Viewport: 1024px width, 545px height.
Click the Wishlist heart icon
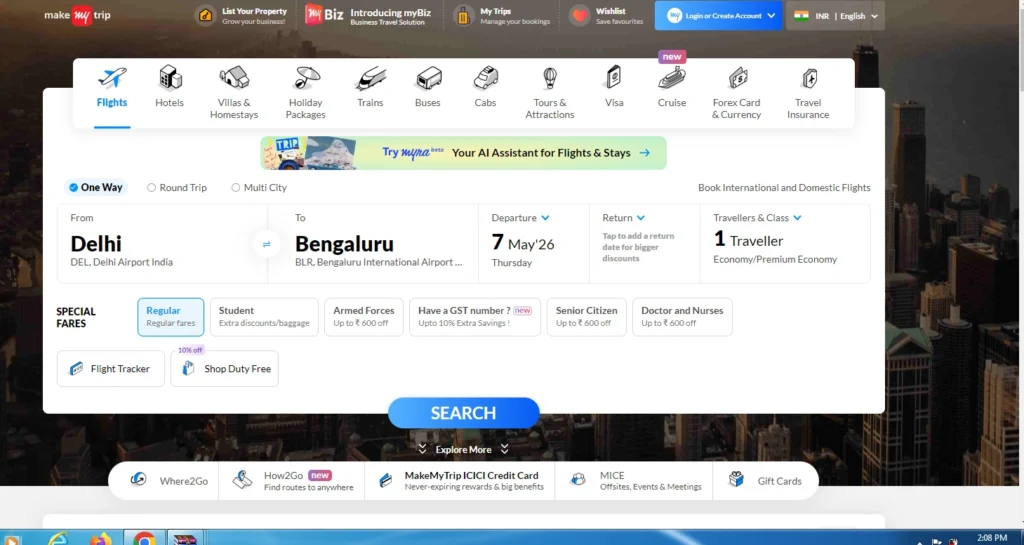point(579,16)
